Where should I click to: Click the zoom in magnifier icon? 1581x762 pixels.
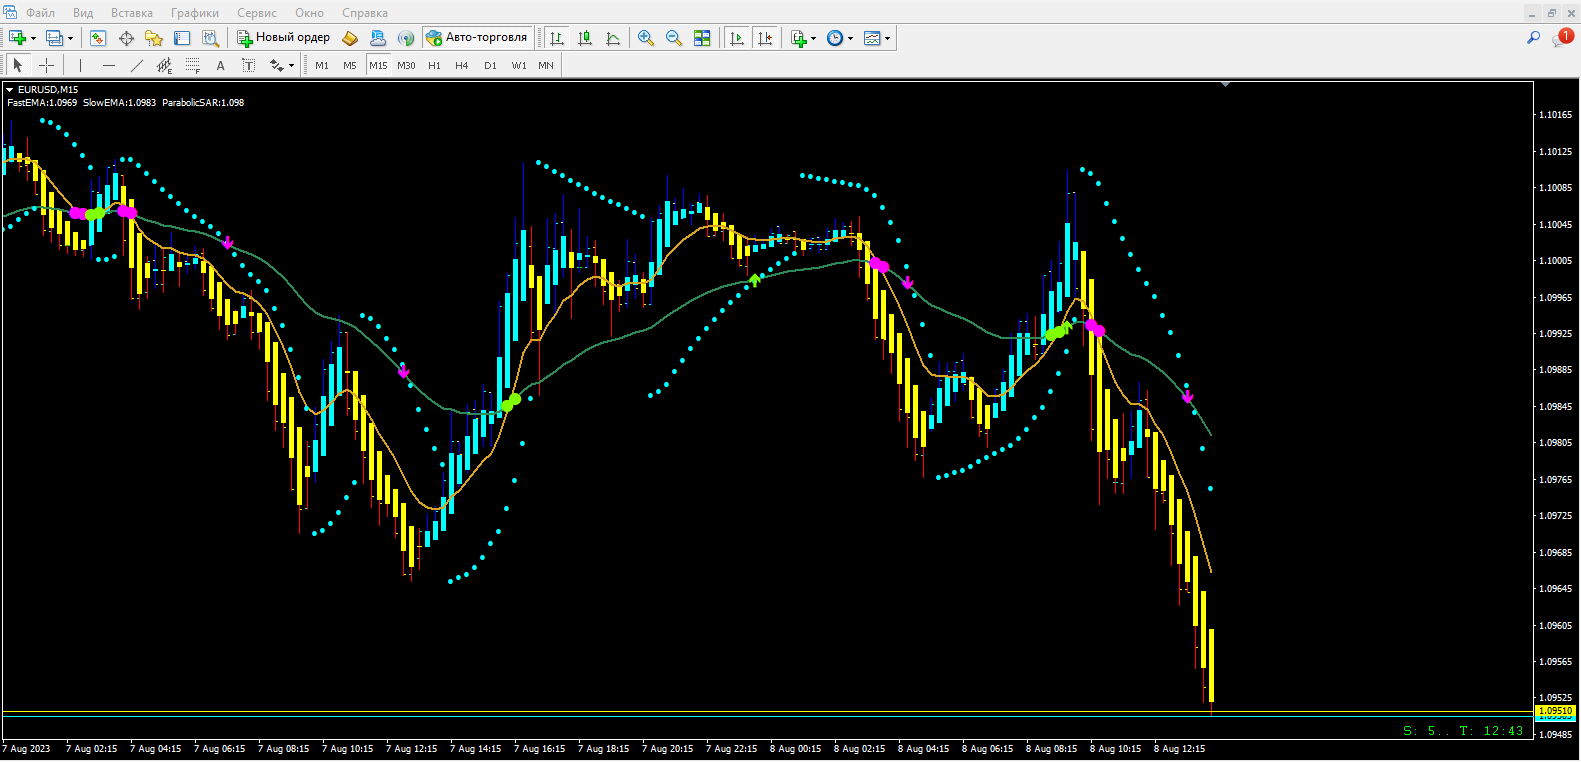646,38
